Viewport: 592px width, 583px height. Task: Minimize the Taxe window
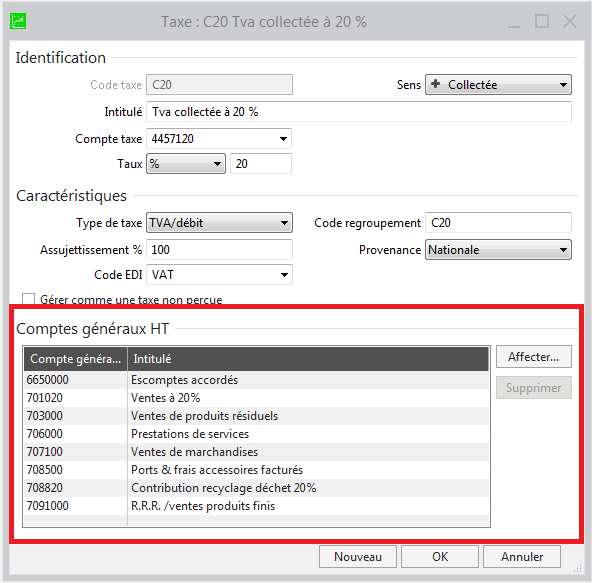coord(514,22)
